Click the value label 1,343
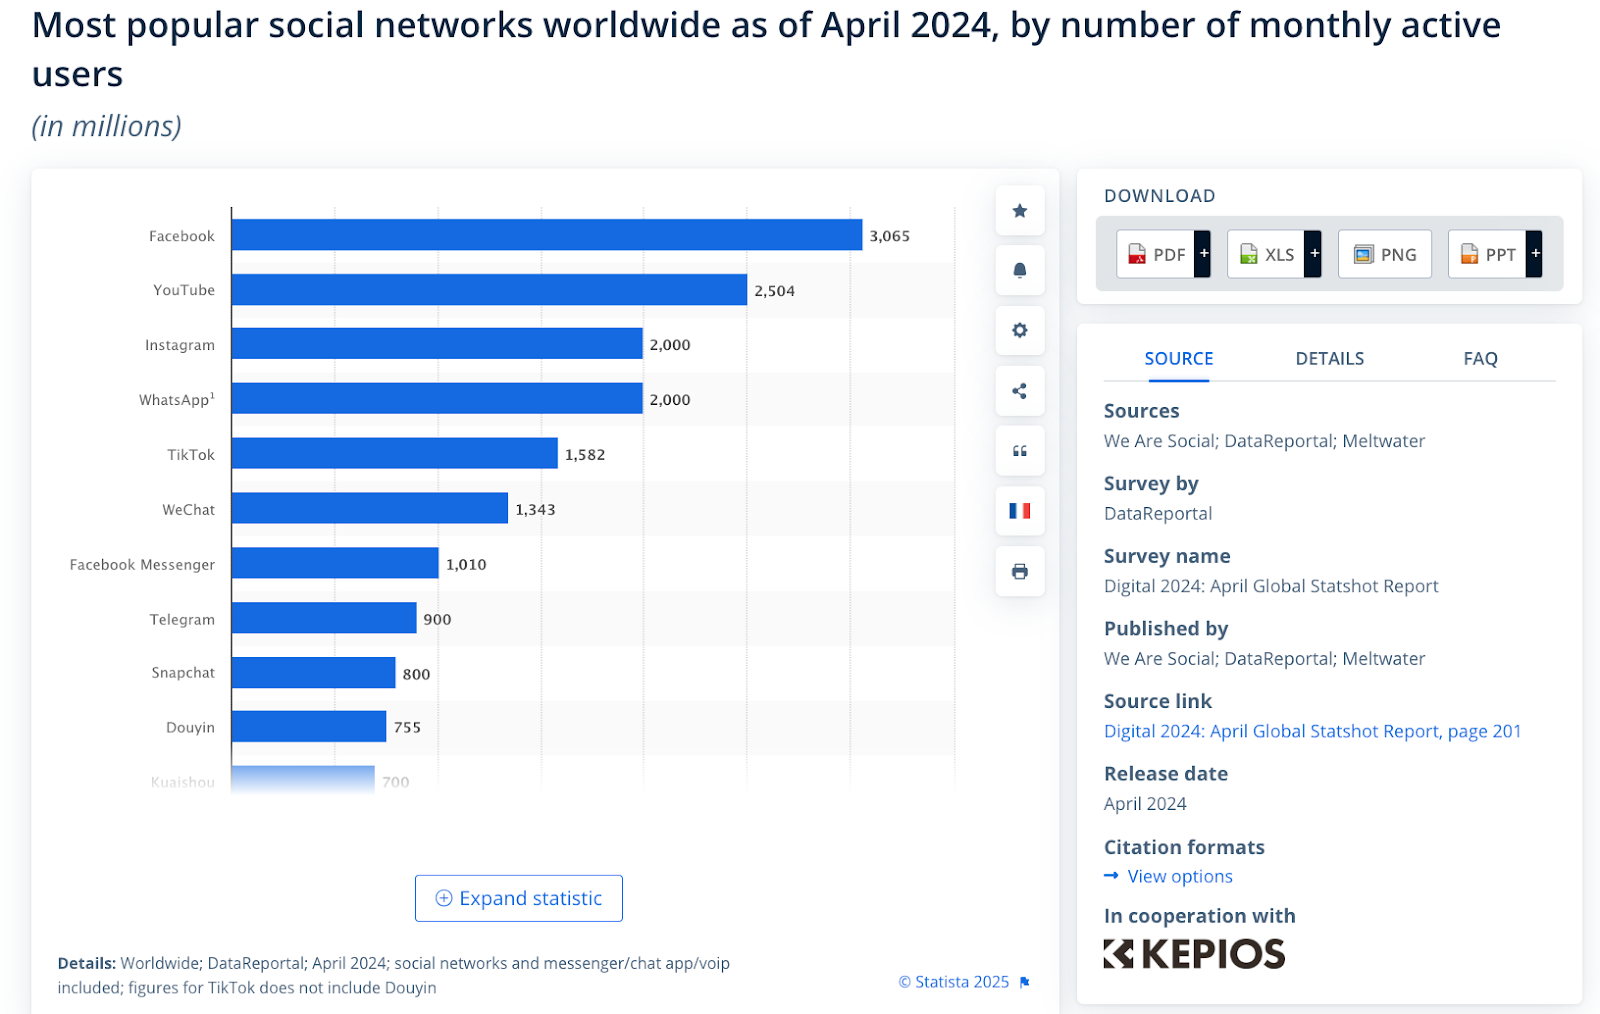Screen dimensions: 1600x1014 click(x=535, y=510)
